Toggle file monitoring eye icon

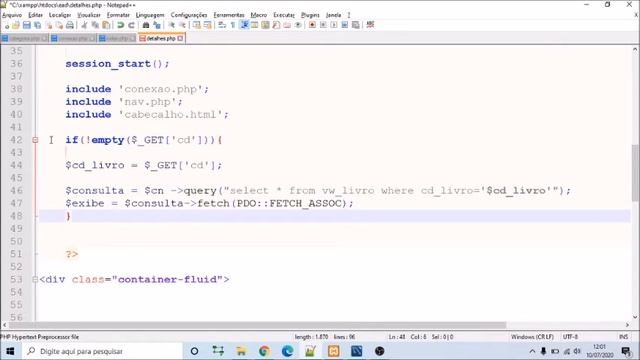point(298,25)
